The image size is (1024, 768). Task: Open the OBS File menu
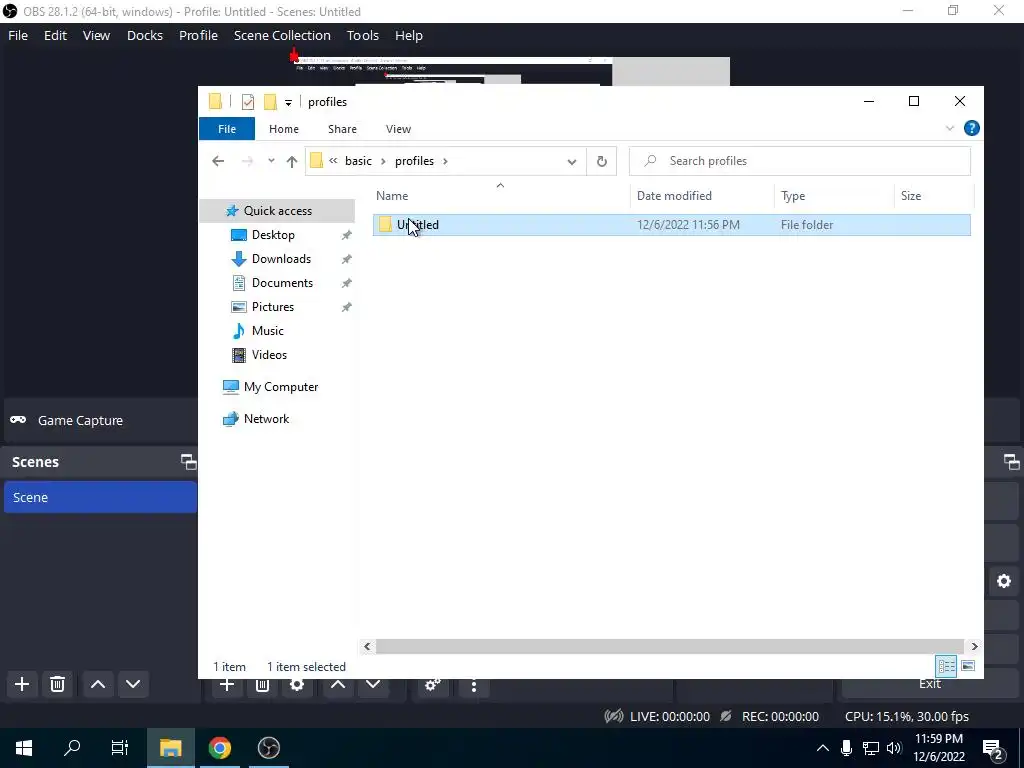pyautogui.click(x=18, y=35)
